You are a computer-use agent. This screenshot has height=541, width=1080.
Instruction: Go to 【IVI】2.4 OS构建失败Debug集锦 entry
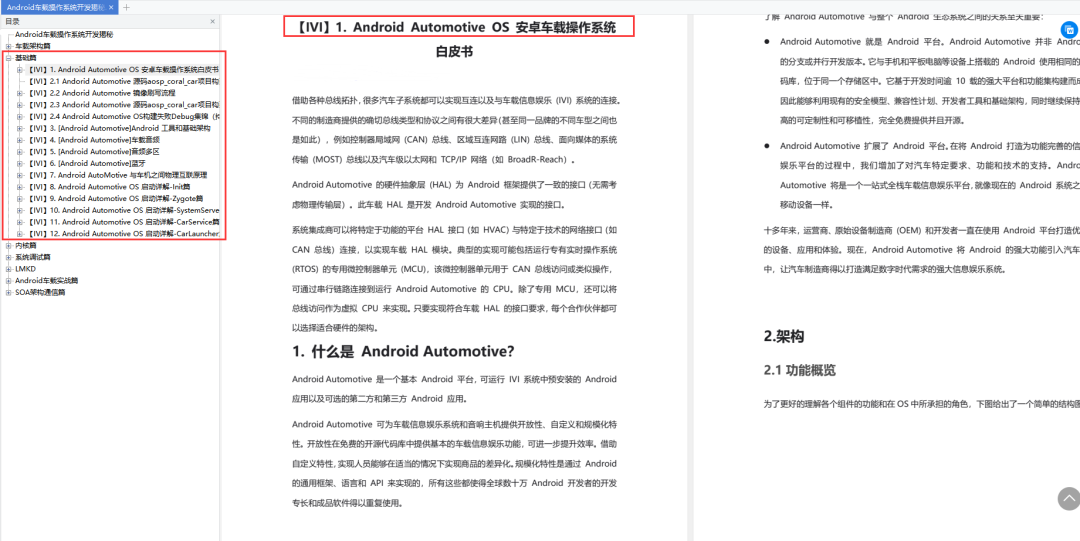tap(122, 116)
